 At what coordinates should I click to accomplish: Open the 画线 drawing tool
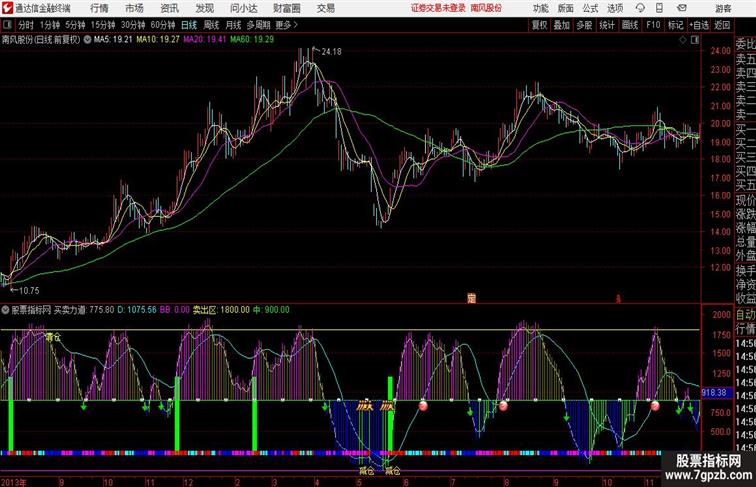click(629, 25)
